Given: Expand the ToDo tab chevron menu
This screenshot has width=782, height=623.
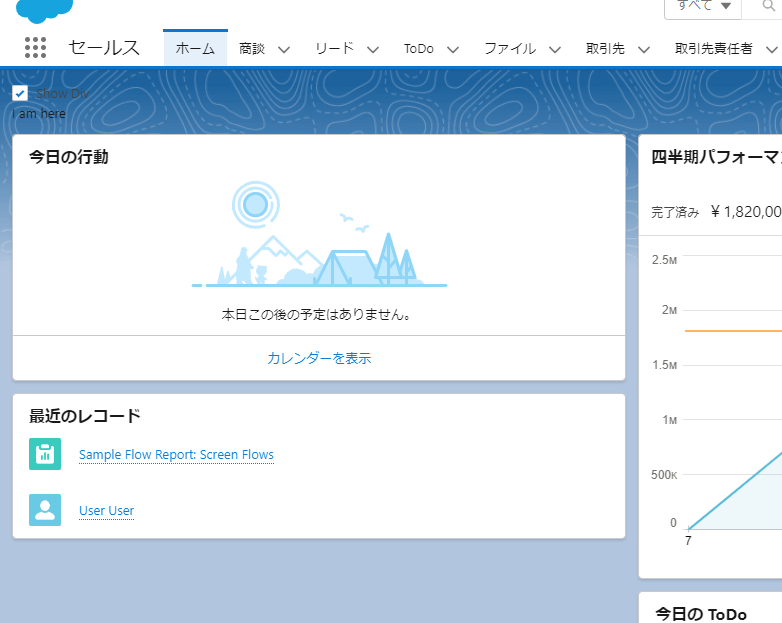Looking at the screenshot, I should click(453, 49).
